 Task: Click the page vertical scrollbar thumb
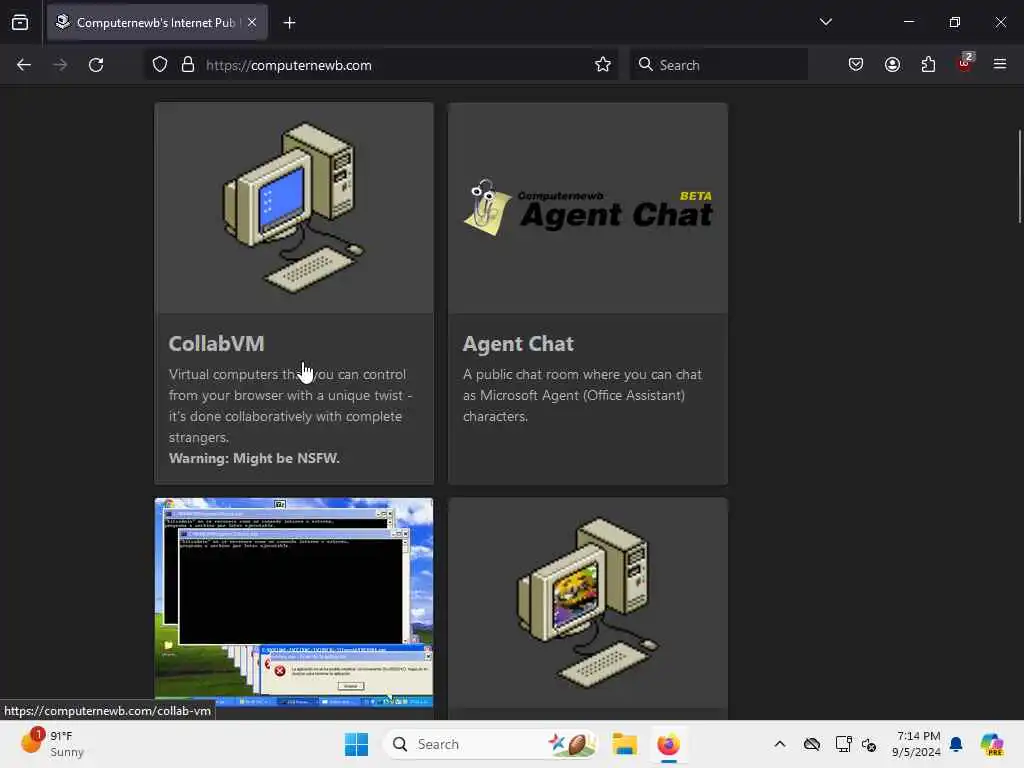pos(1019,176)
